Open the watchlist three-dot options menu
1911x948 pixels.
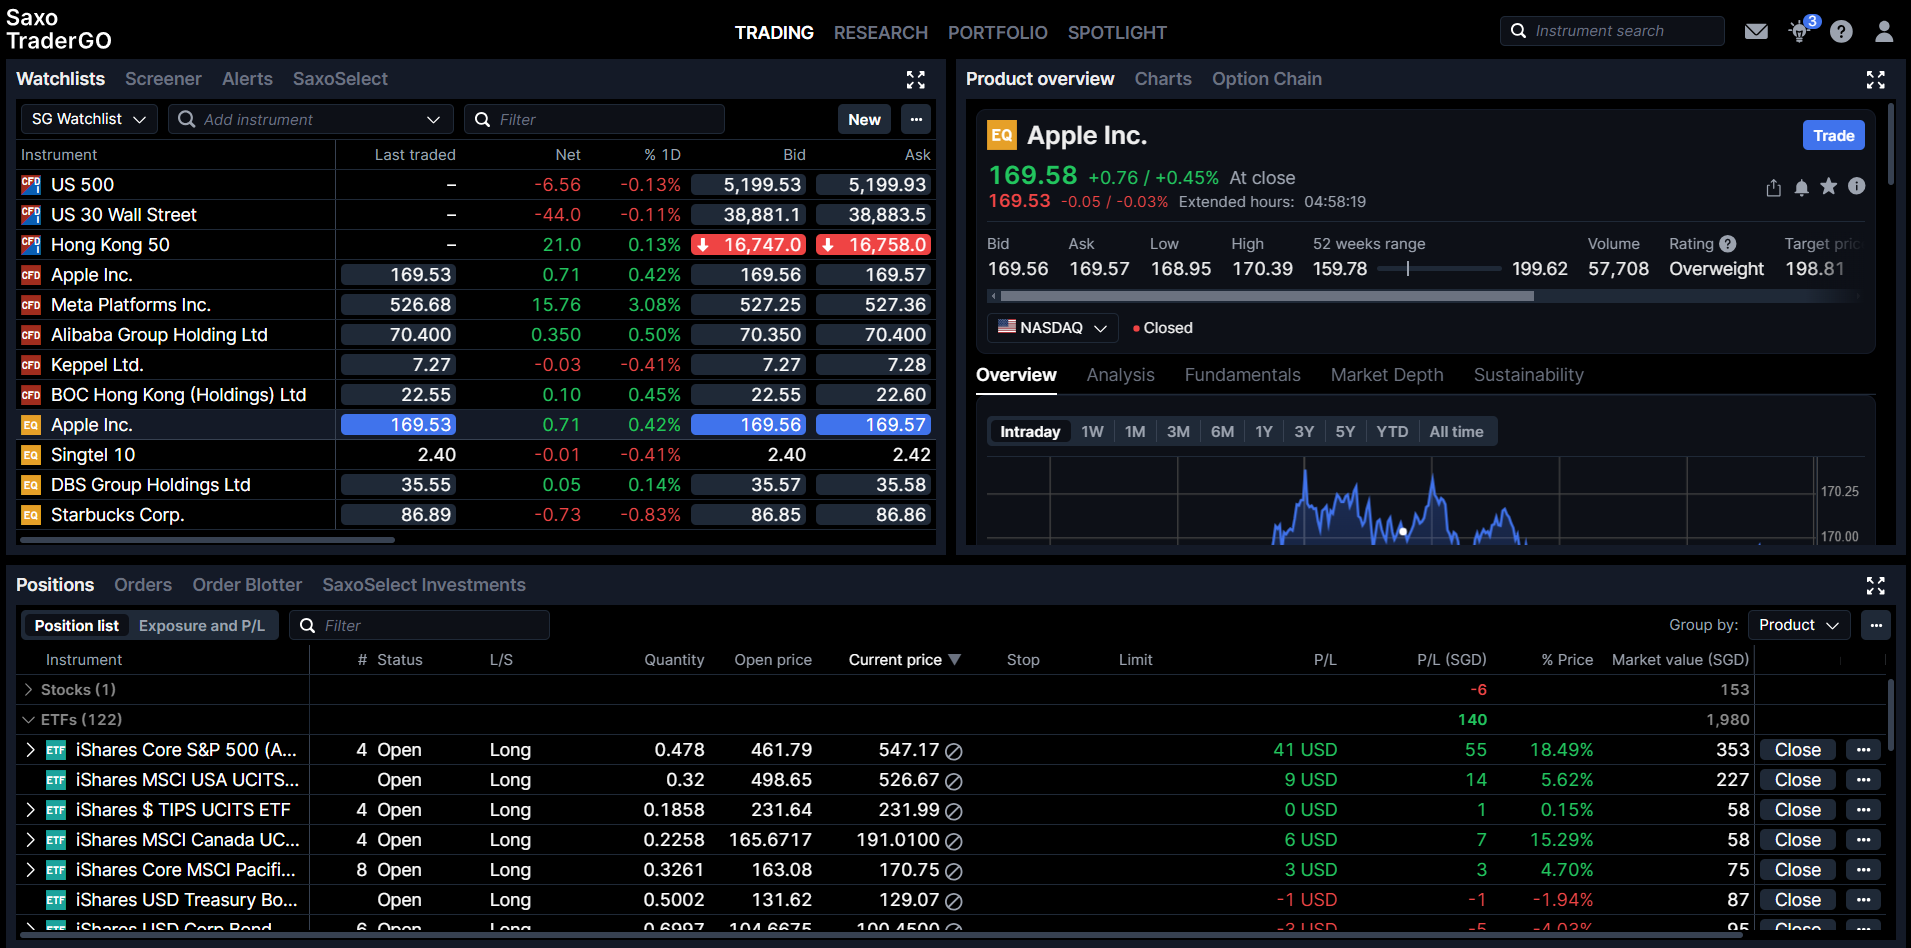click(x=916, y=119)
